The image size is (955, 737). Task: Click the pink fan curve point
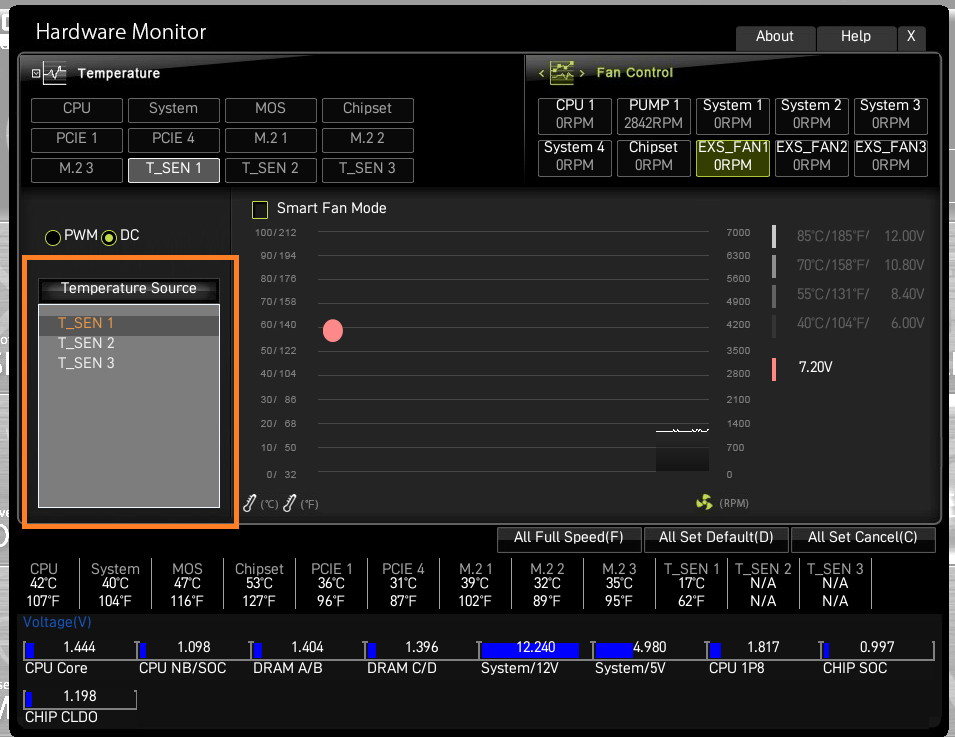click(333, 331)
